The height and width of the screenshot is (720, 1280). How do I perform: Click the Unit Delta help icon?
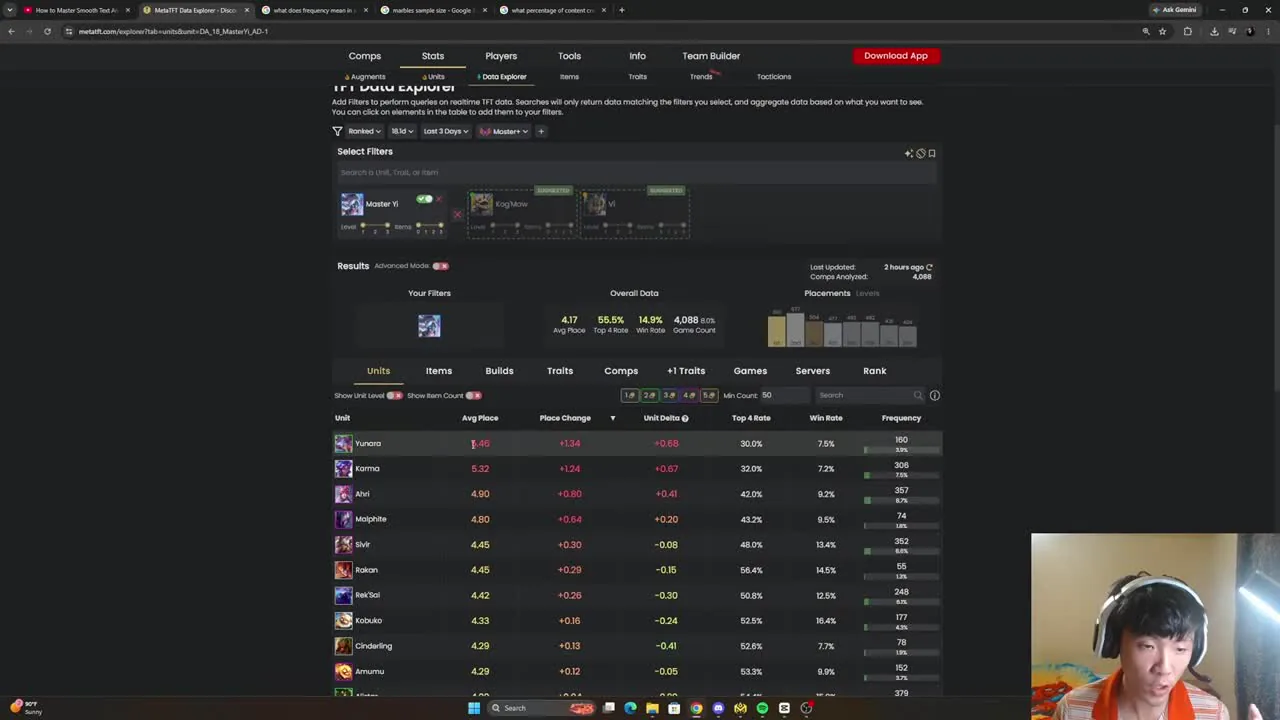[x=685, y=418]
